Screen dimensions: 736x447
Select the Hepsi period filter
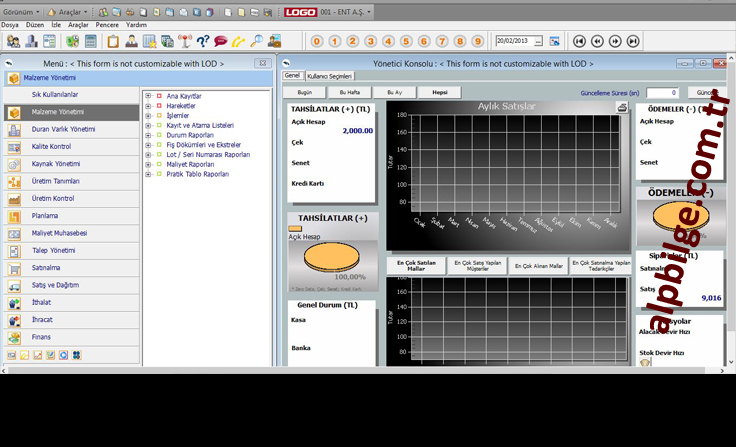439,92
